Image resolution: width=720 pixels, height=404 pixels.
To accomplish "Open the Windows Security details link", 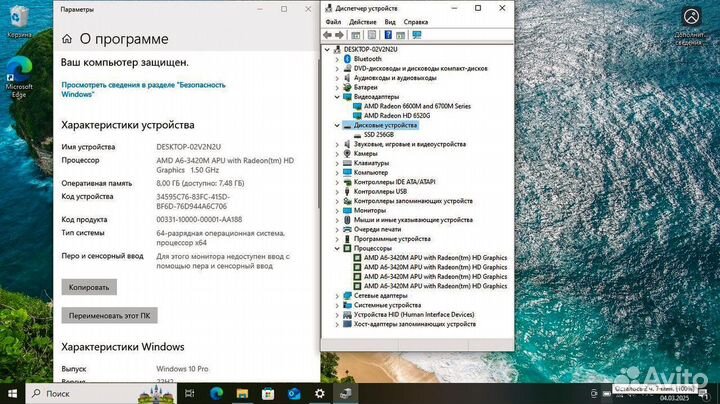I will click(x=143, y=90).
